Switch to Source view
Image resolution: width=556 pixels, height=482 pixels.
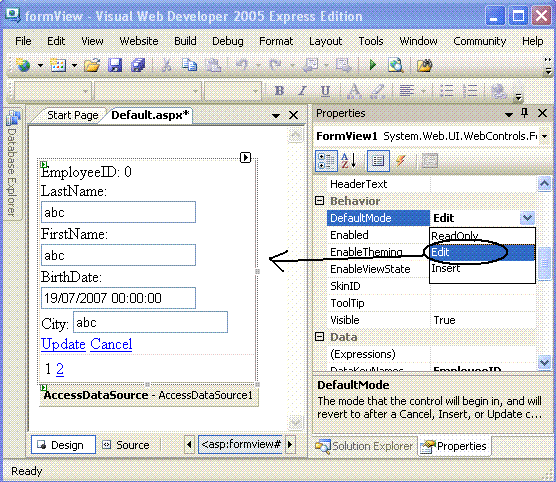click(126, 445)
